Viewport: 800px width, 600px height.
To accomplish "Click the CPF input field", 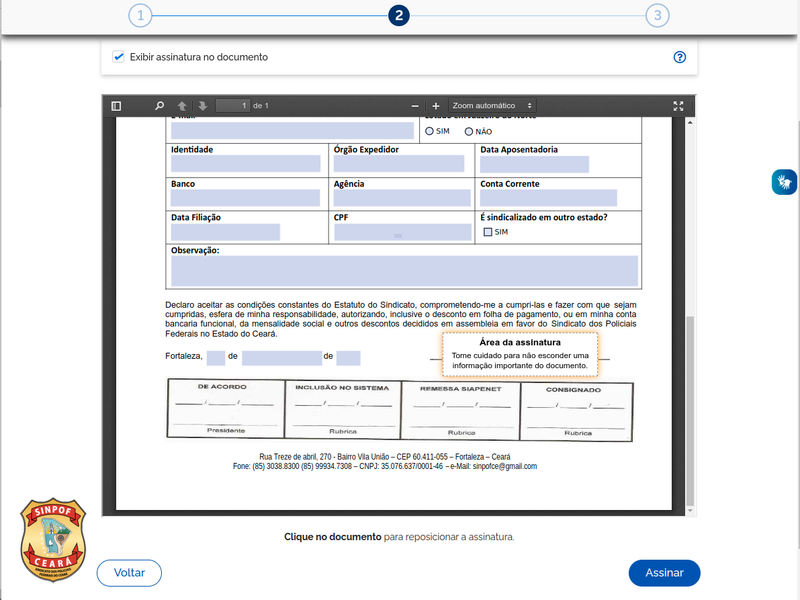I will click(x=403, y=232).
